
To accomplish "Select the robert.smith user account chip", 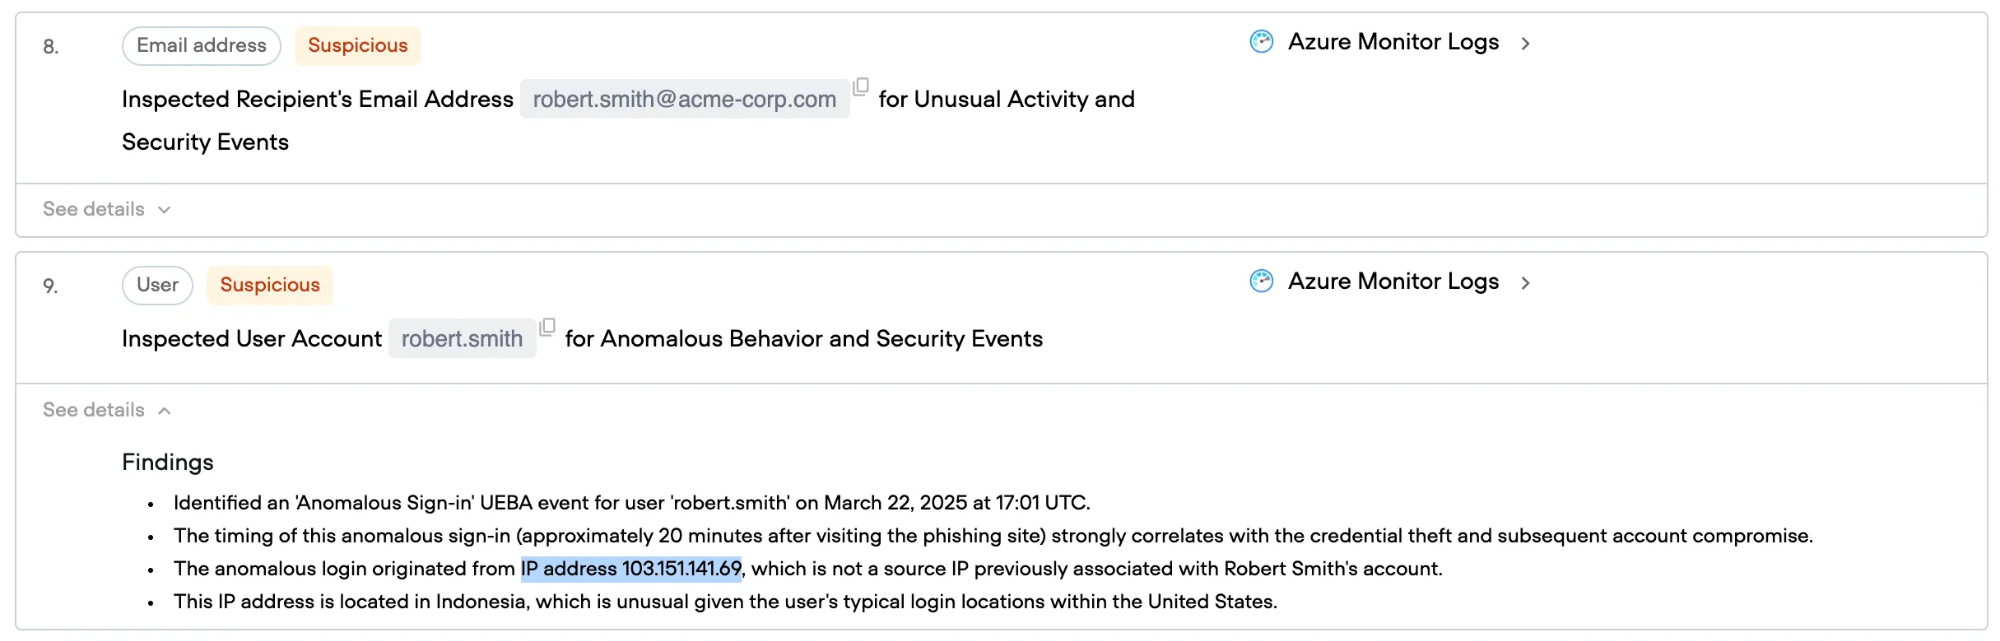I will pyautogui.click(x=461, y=339).
